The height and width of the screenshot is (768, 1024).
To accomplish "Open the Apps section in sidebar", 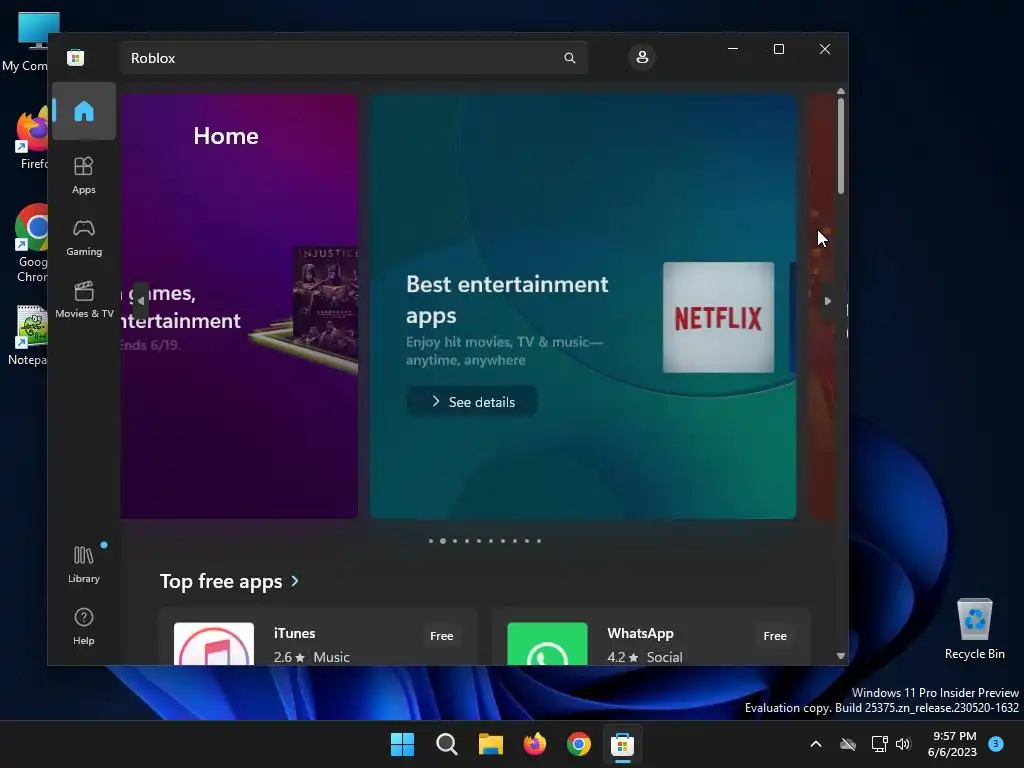I will pos(84,175).
